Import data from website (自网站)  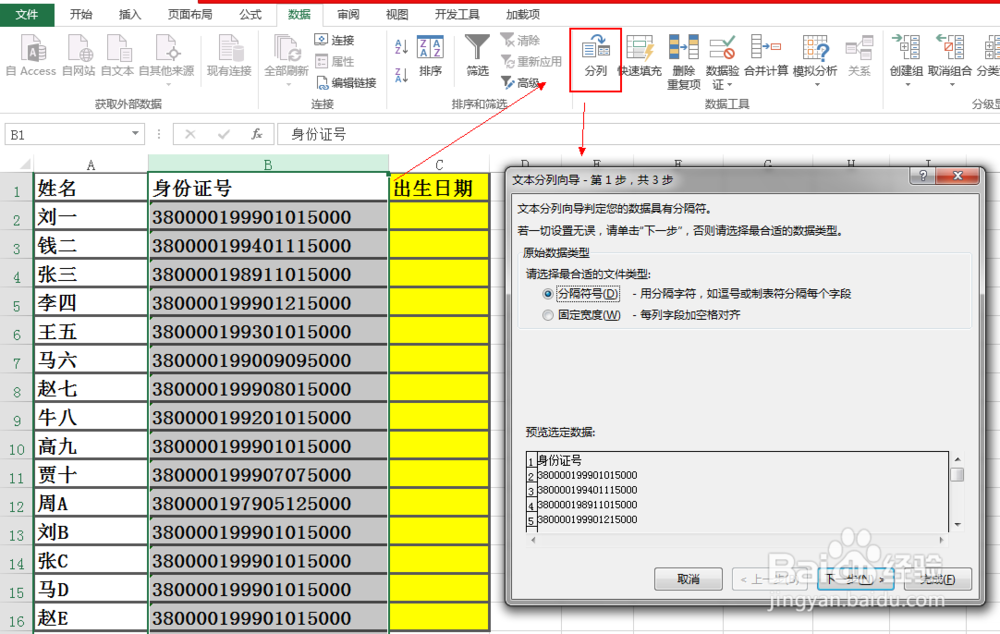[78, 55]
